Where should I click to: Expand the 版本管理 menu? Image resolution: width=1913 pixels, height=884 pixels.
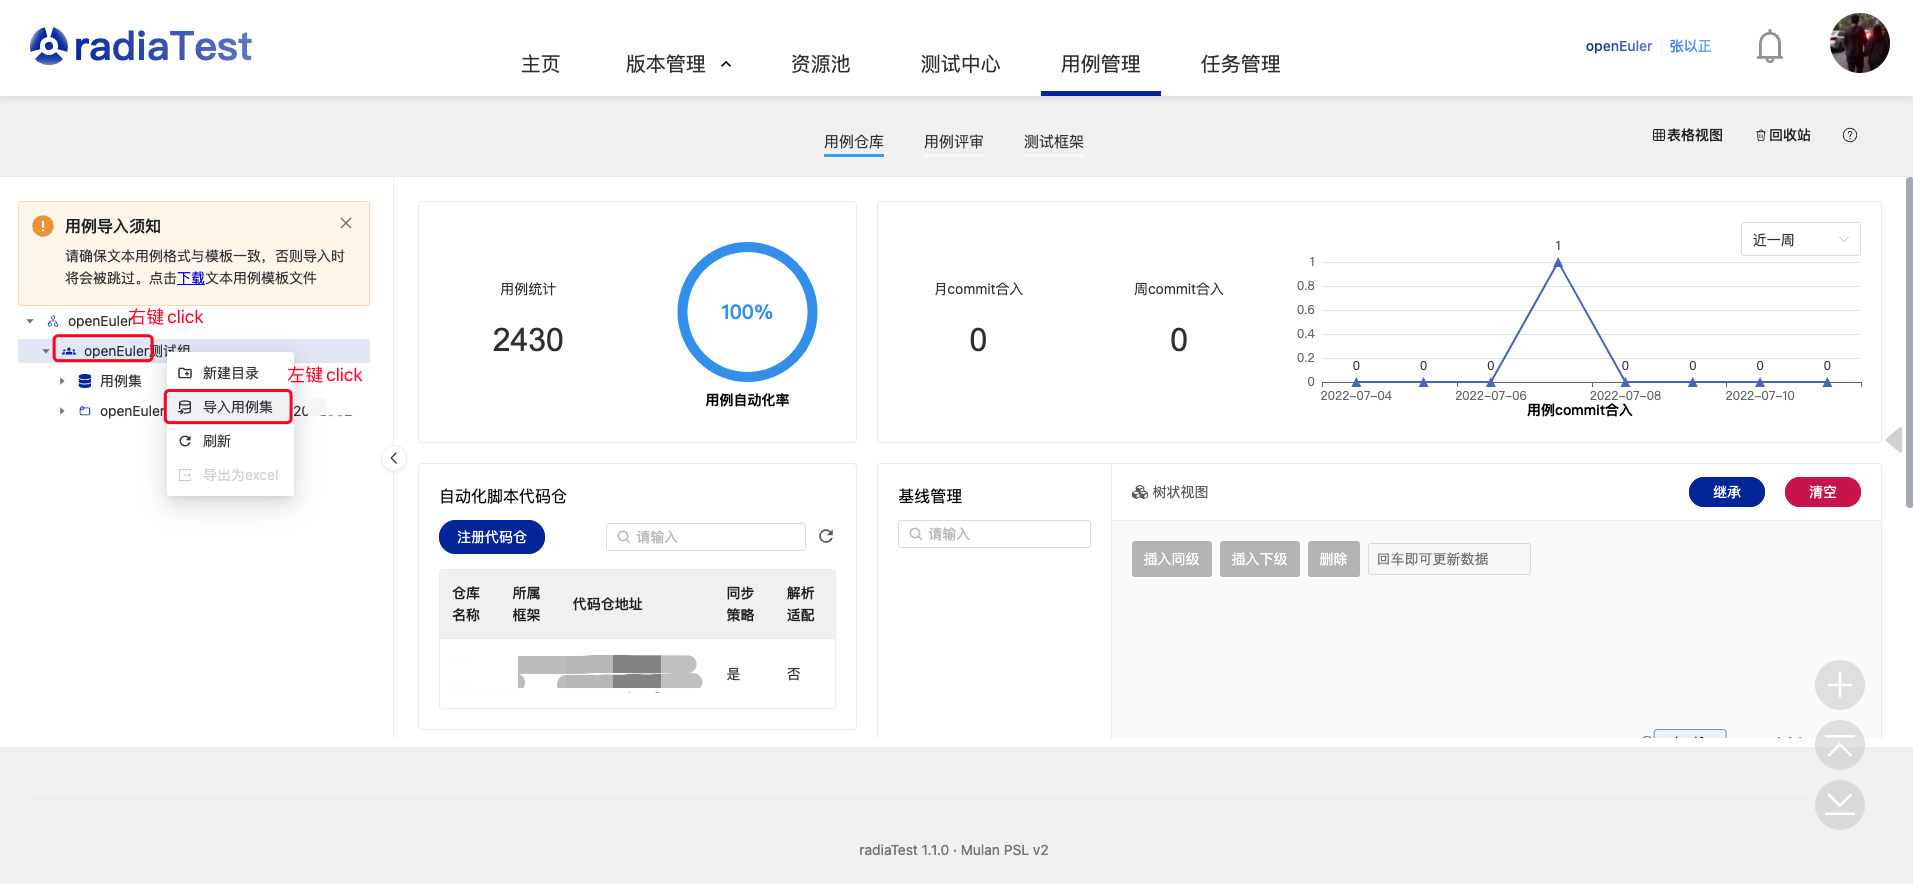[678, 64]
